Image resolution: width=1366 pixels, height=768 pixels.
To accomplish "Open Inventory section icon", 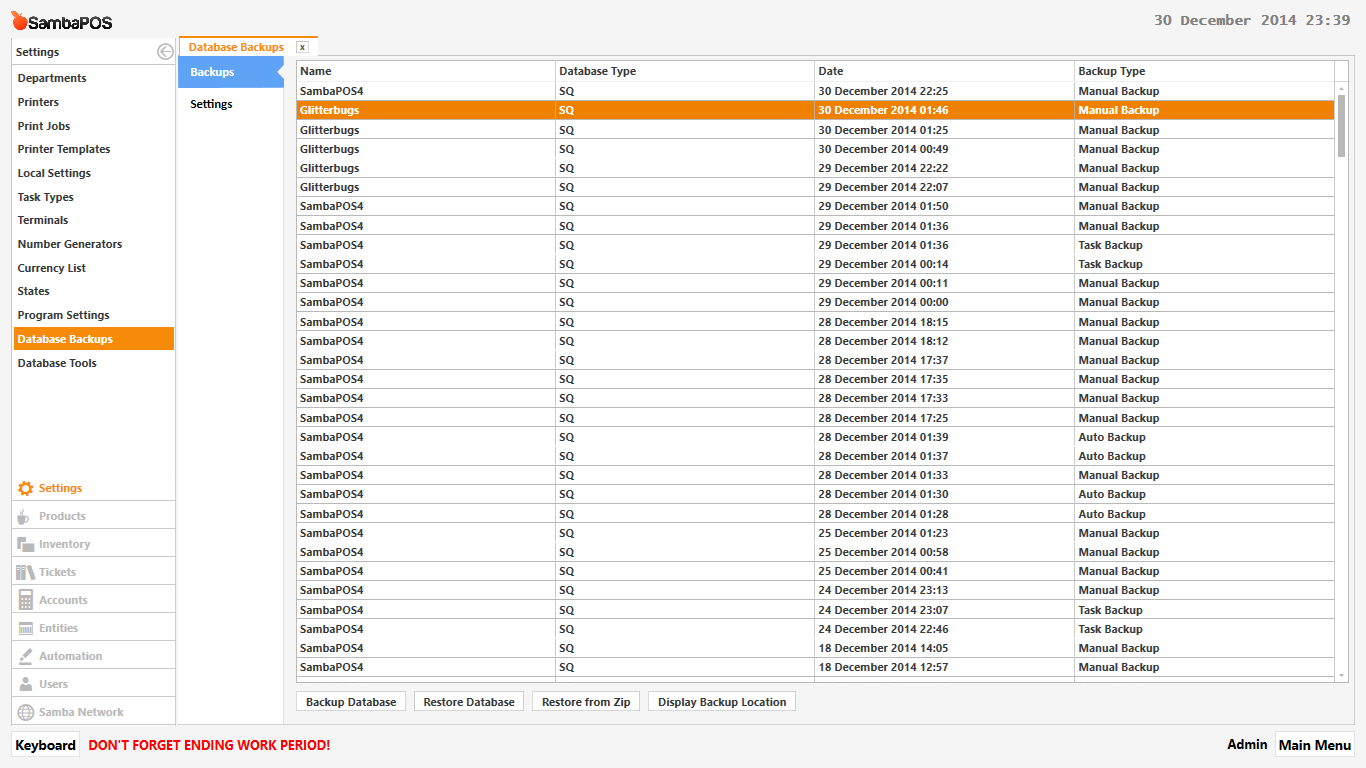I will point(26,545).
